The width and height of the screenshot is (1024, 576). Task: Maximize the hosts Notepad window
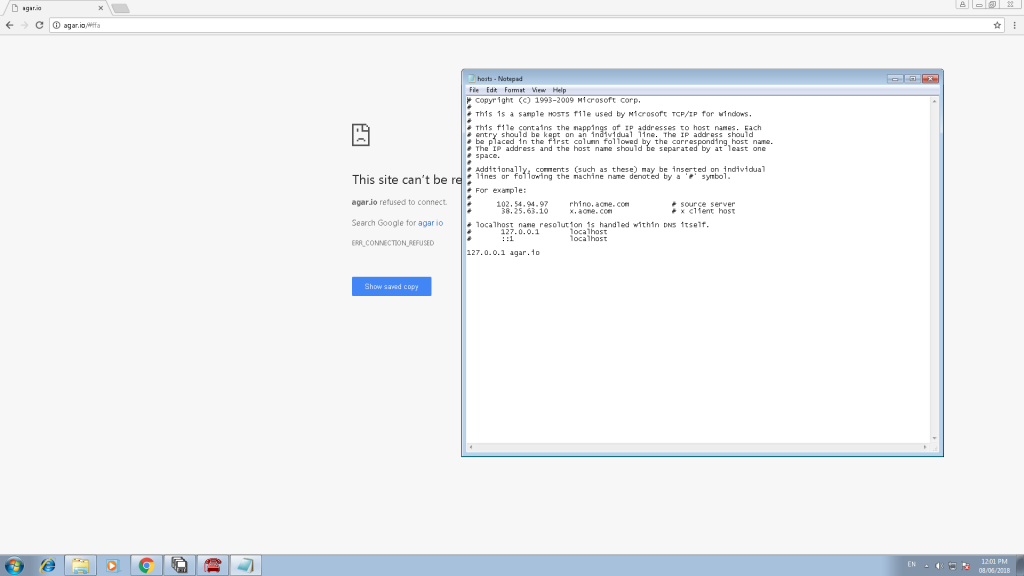pyautogui.click(x=912, y=78)
